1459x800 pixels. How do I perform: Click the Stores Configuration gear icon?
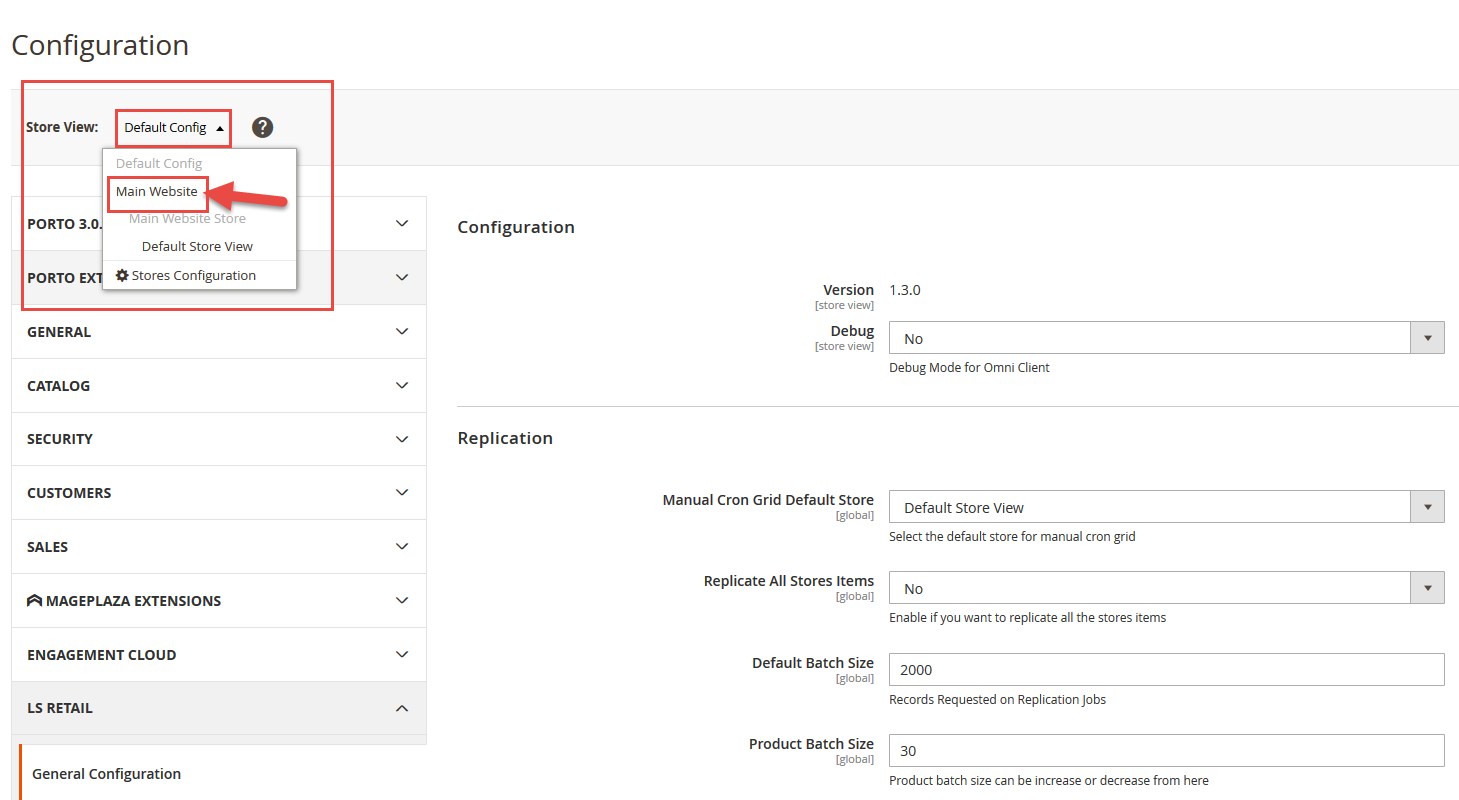(x=122, y=275)
